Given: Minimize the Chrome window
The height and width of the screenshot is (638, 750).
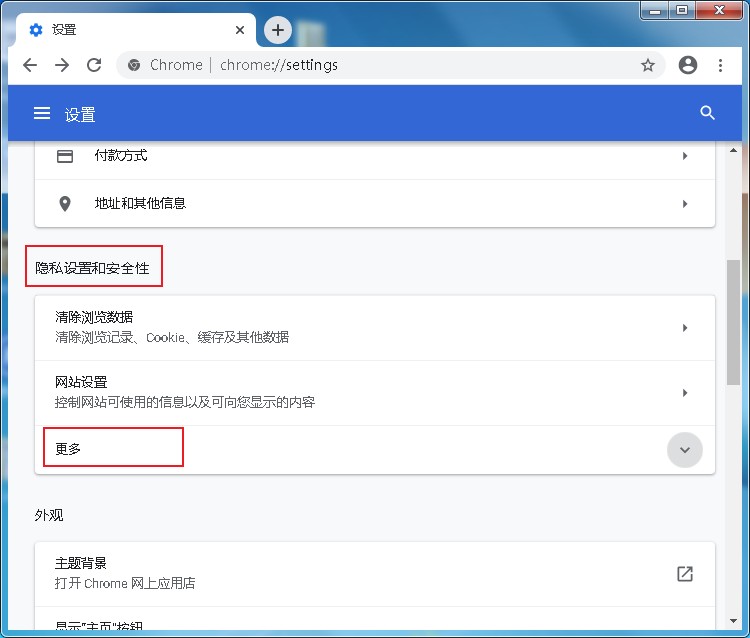Looking at the screenshot, I should tap(655, 10).
